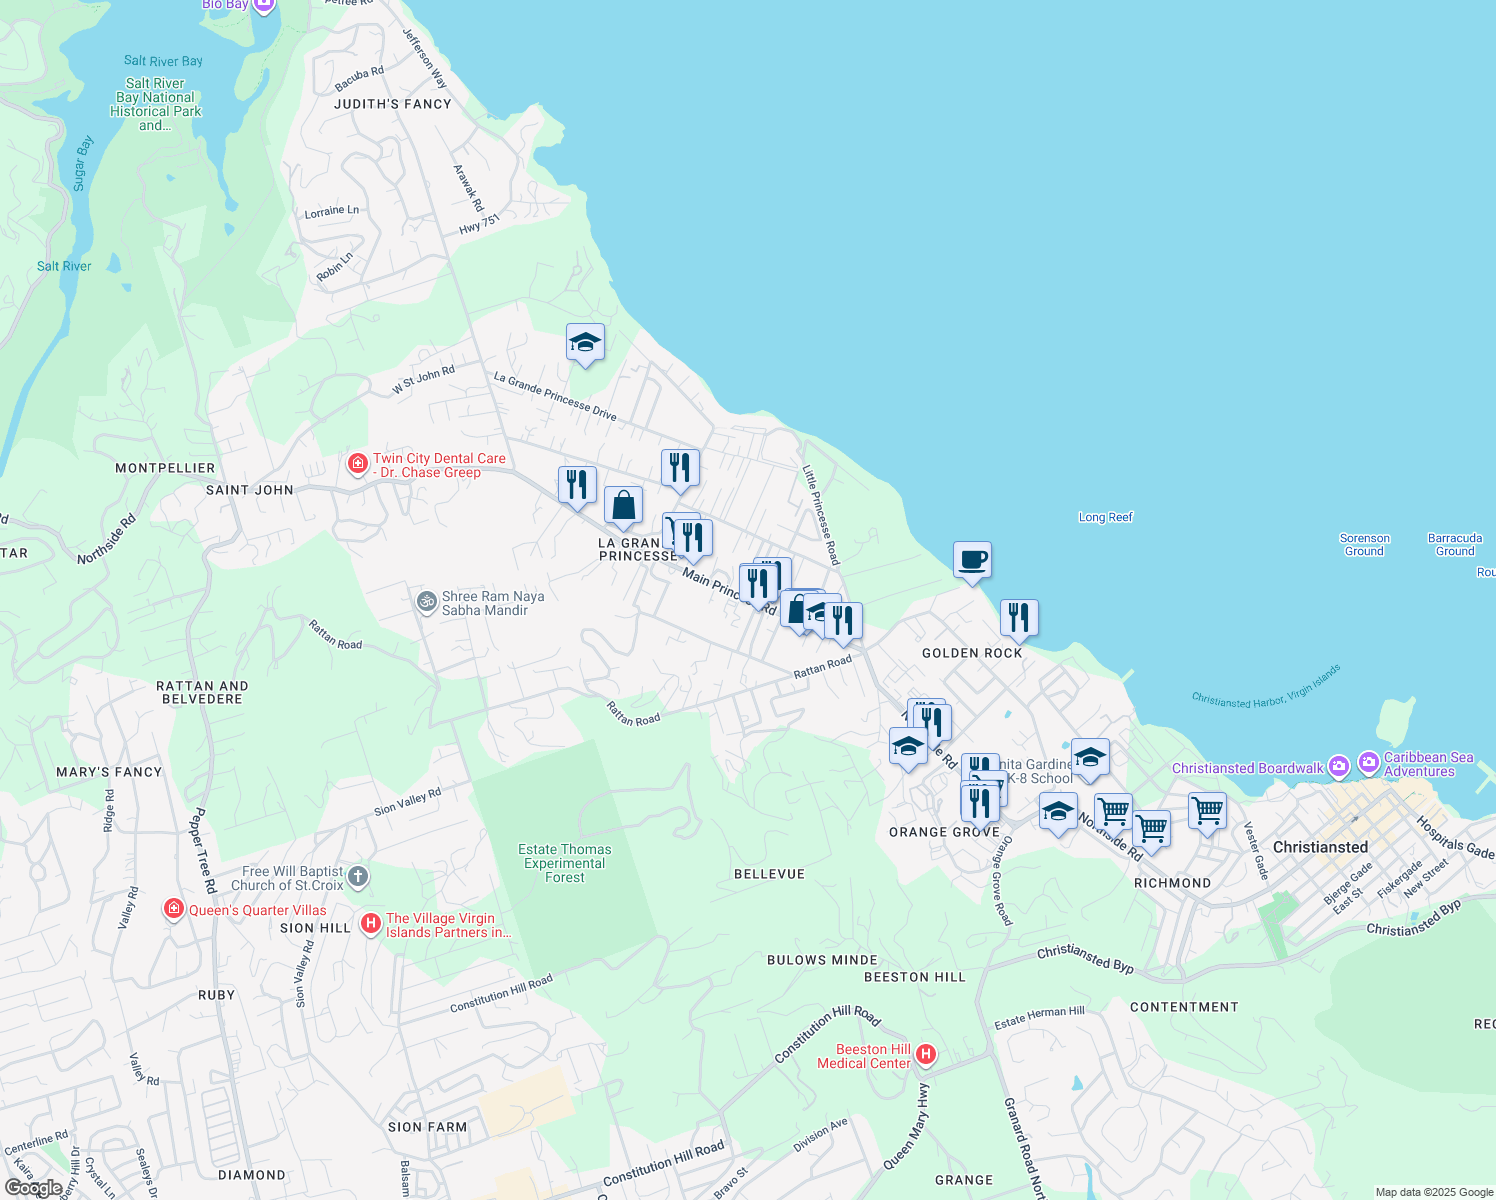
Task: Select the Twin City Dental Care medical icon
Action: click(x=358, y=465)
